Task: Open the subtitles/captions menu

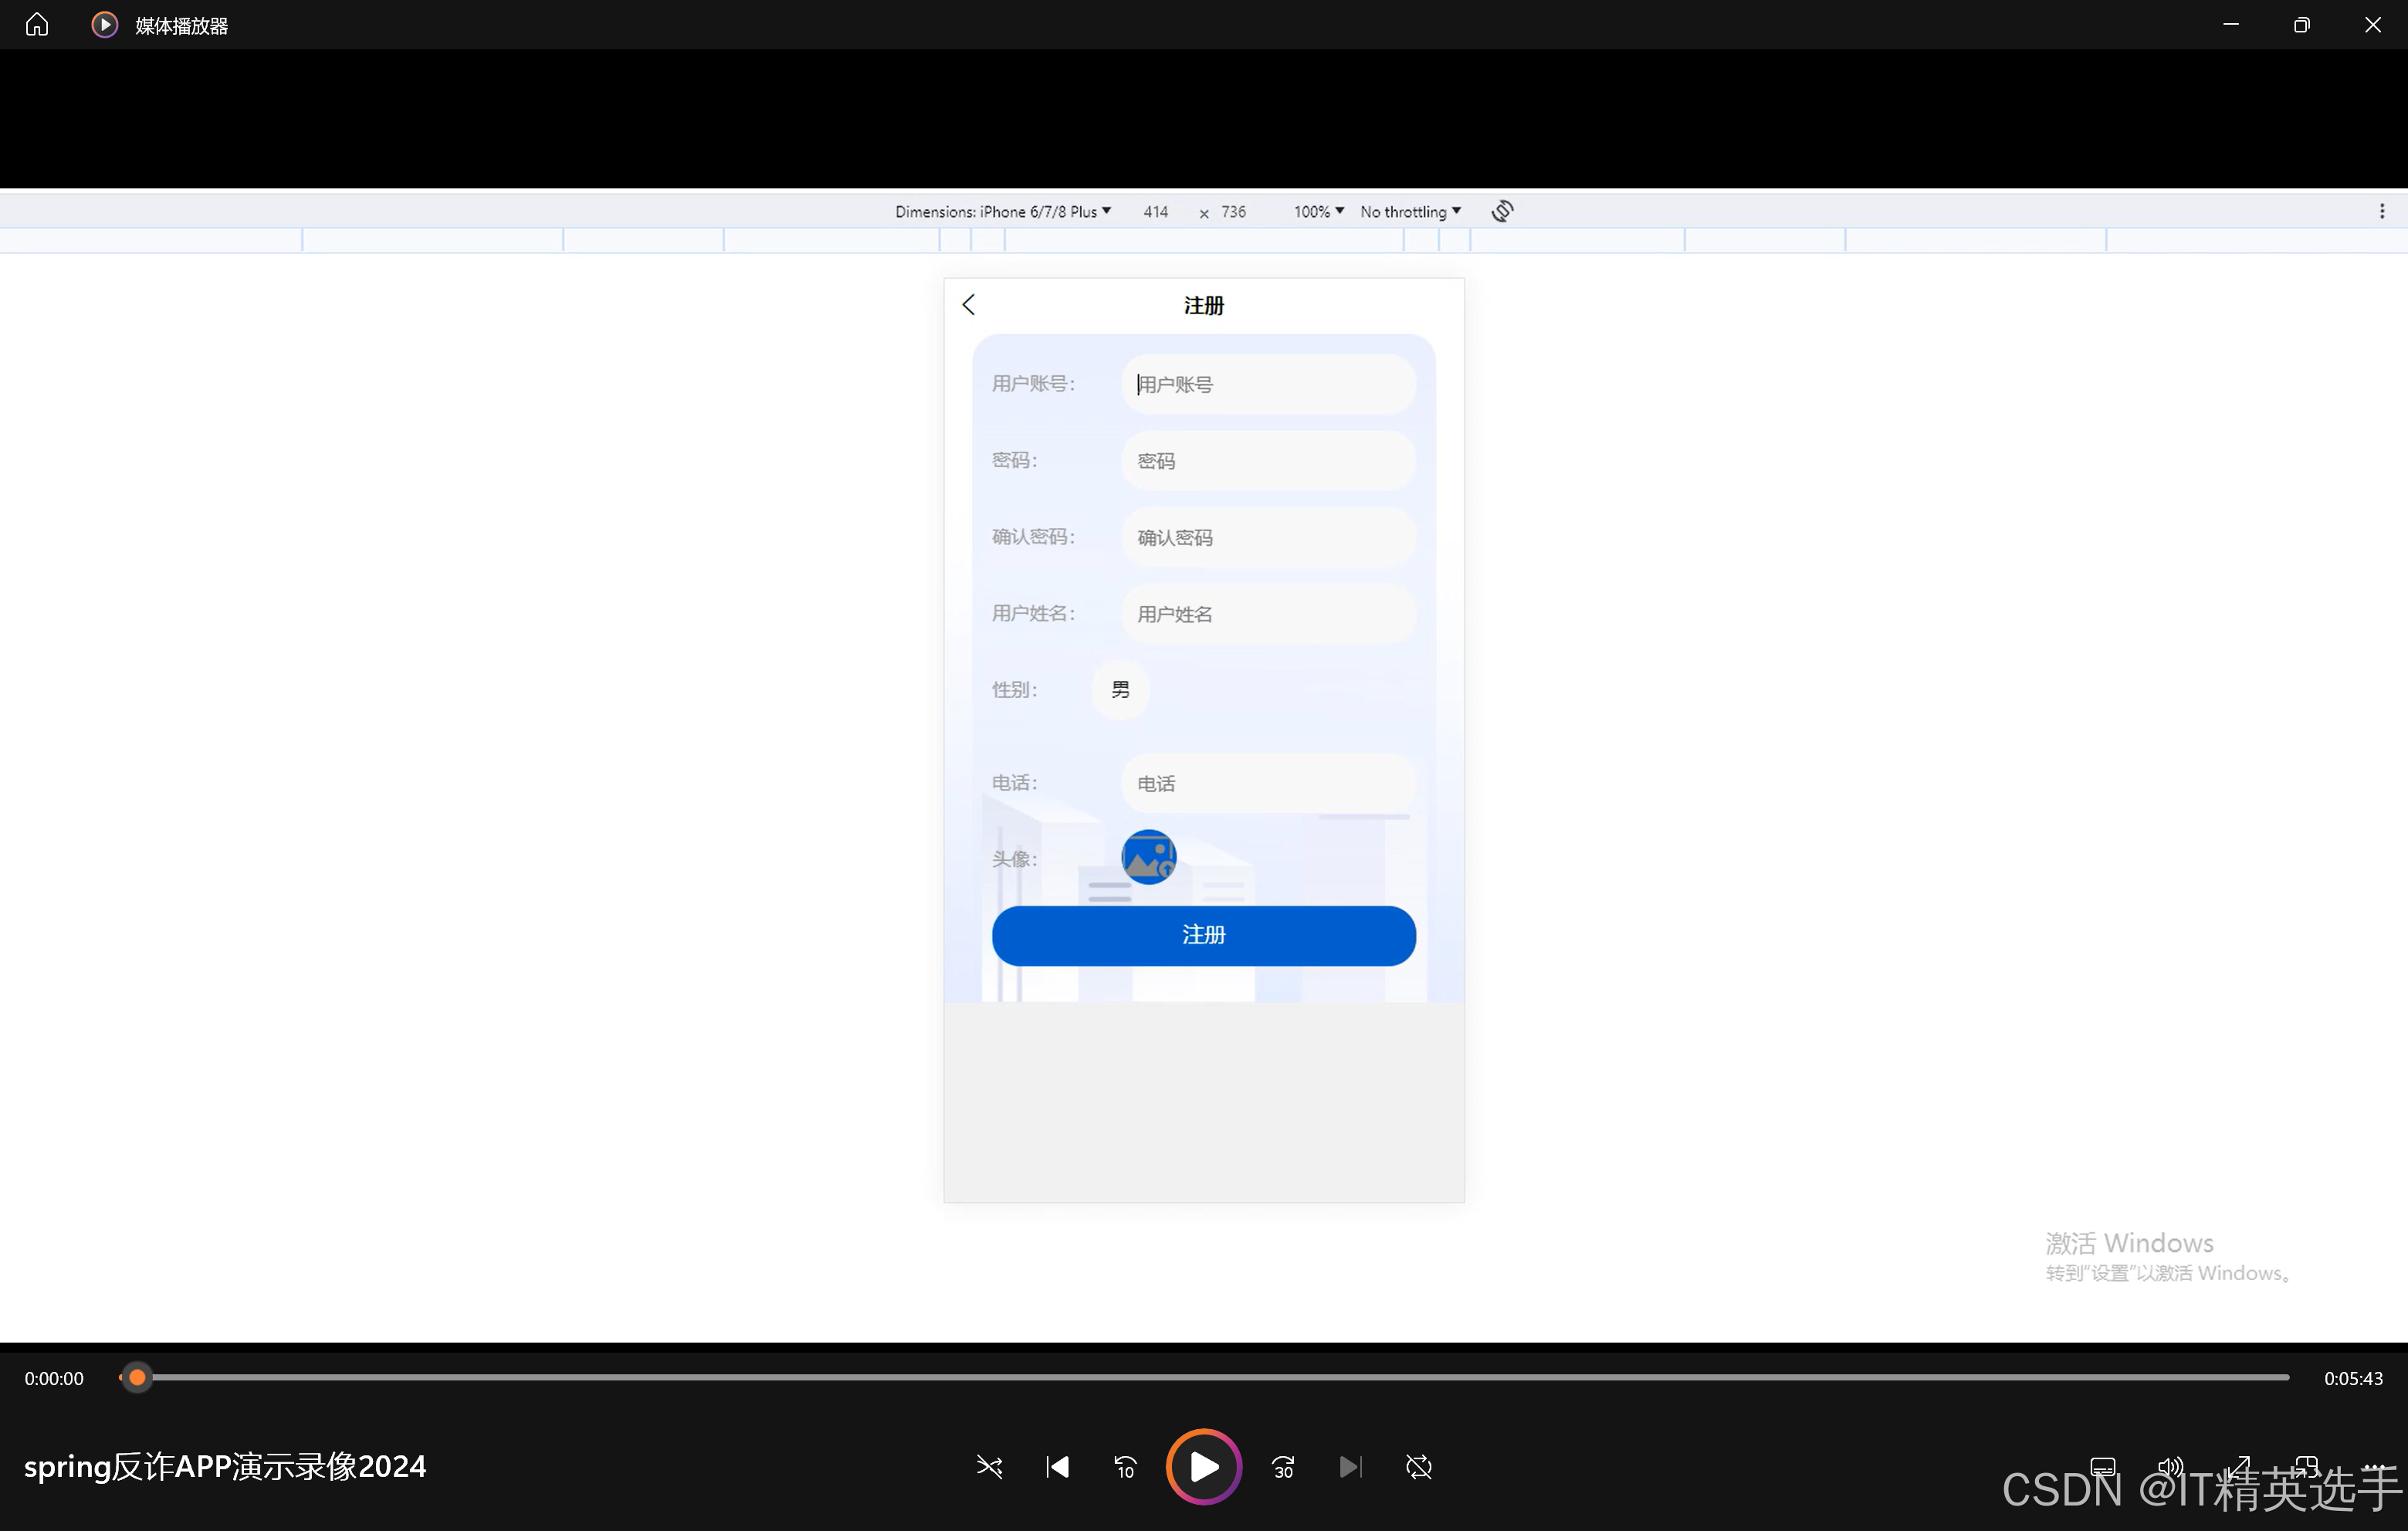Action: 2102,1466
